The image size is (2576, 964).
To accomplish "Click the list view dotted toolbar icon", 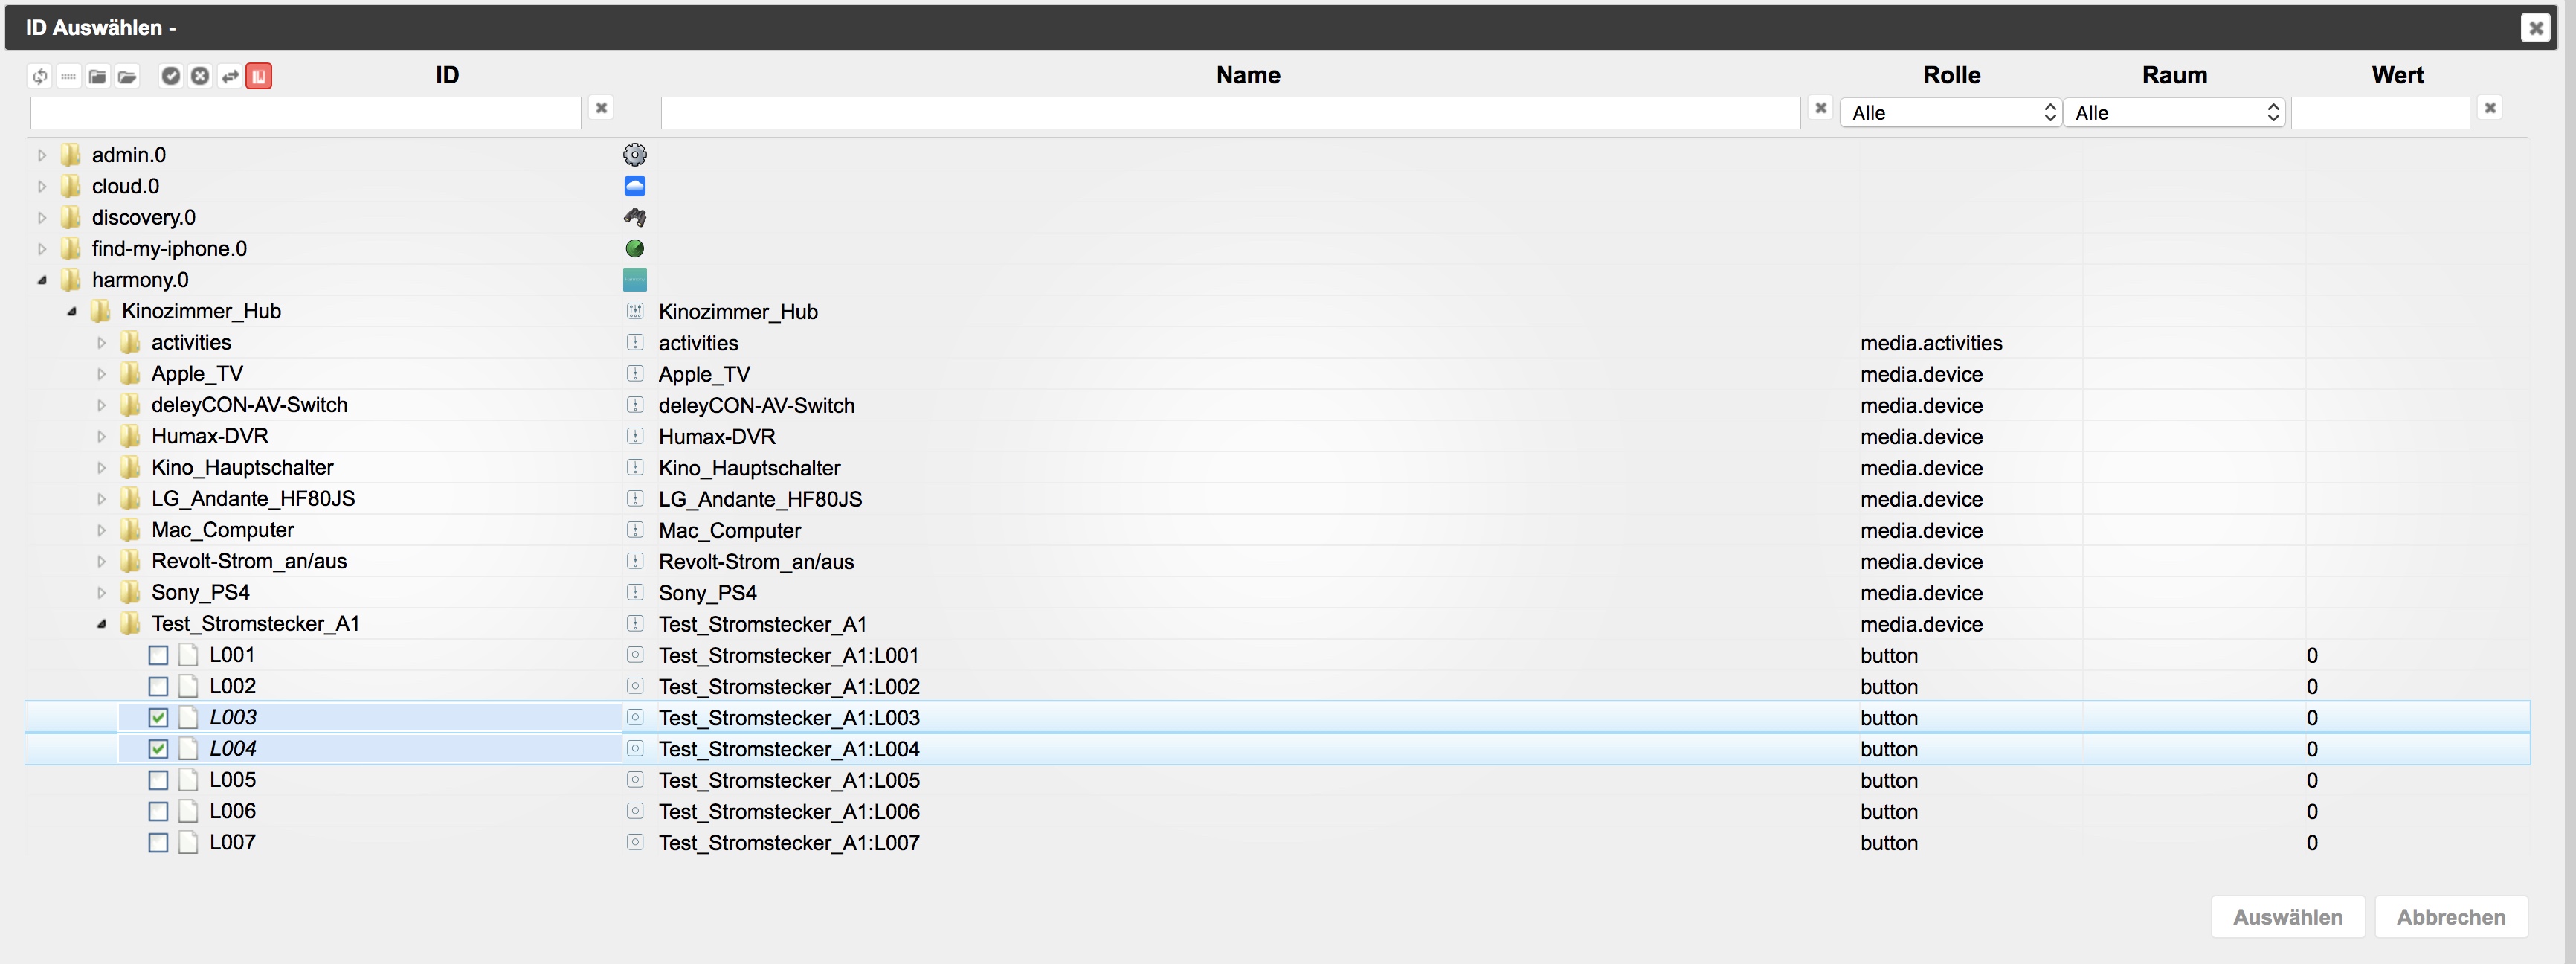I will pyautogui.click(x=69, y=76).
